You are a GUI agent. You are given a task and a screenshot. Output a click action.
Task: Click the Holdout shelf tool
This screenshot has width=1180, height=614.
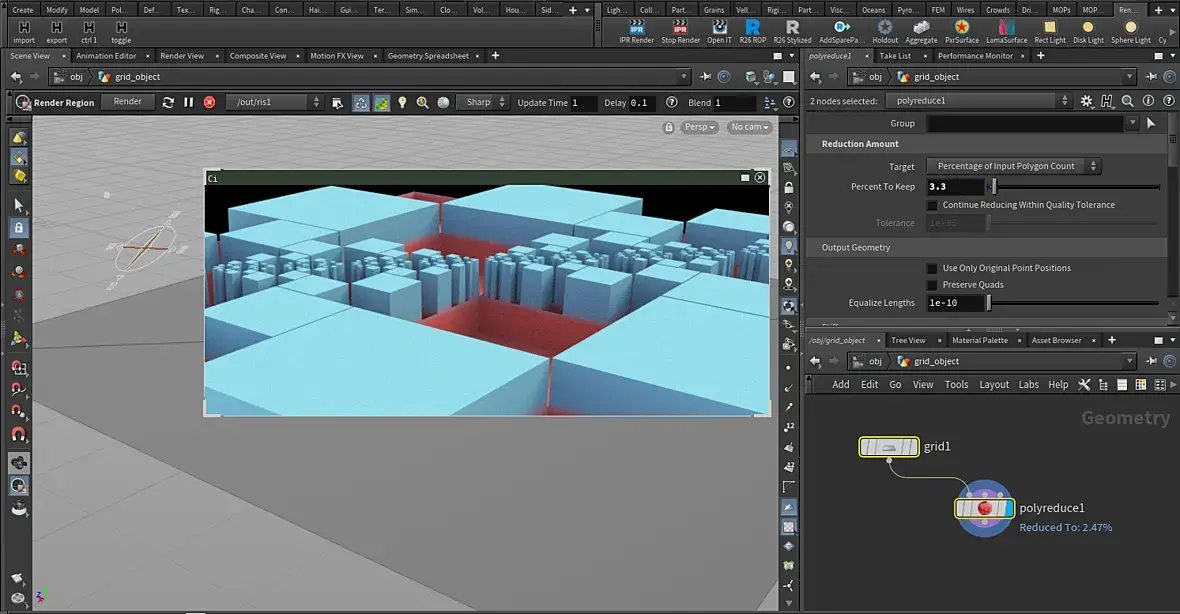(x=884, y=31)
